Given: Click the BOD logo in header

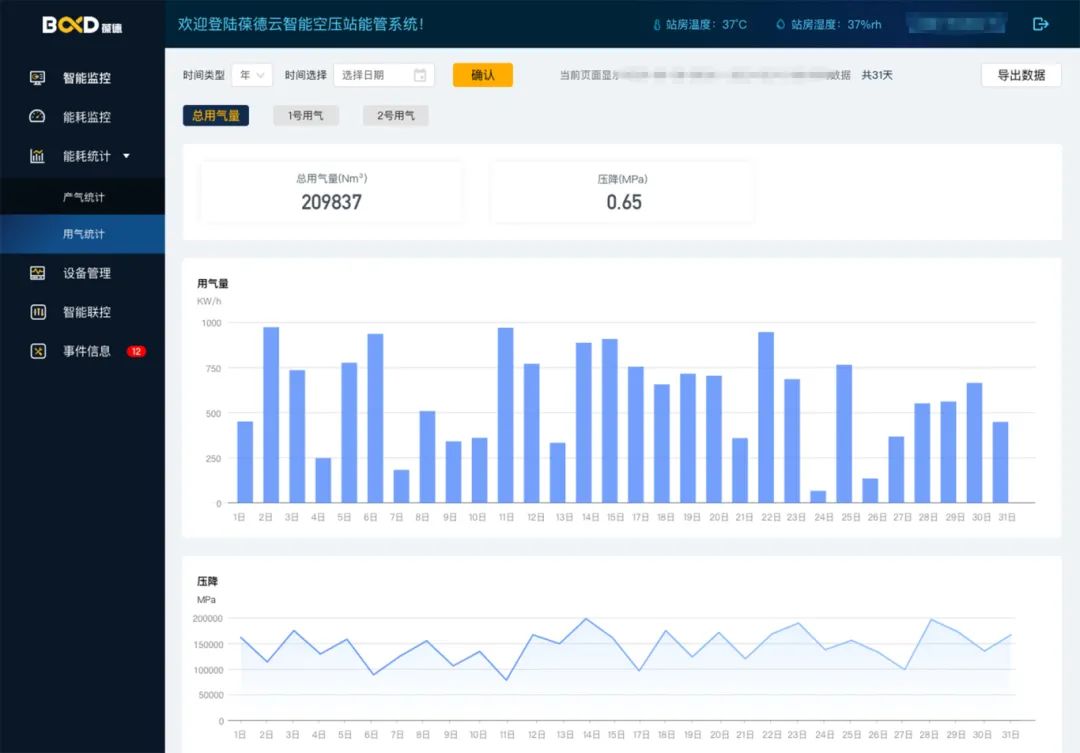Looking at the screenshot, I should point(82,25).
